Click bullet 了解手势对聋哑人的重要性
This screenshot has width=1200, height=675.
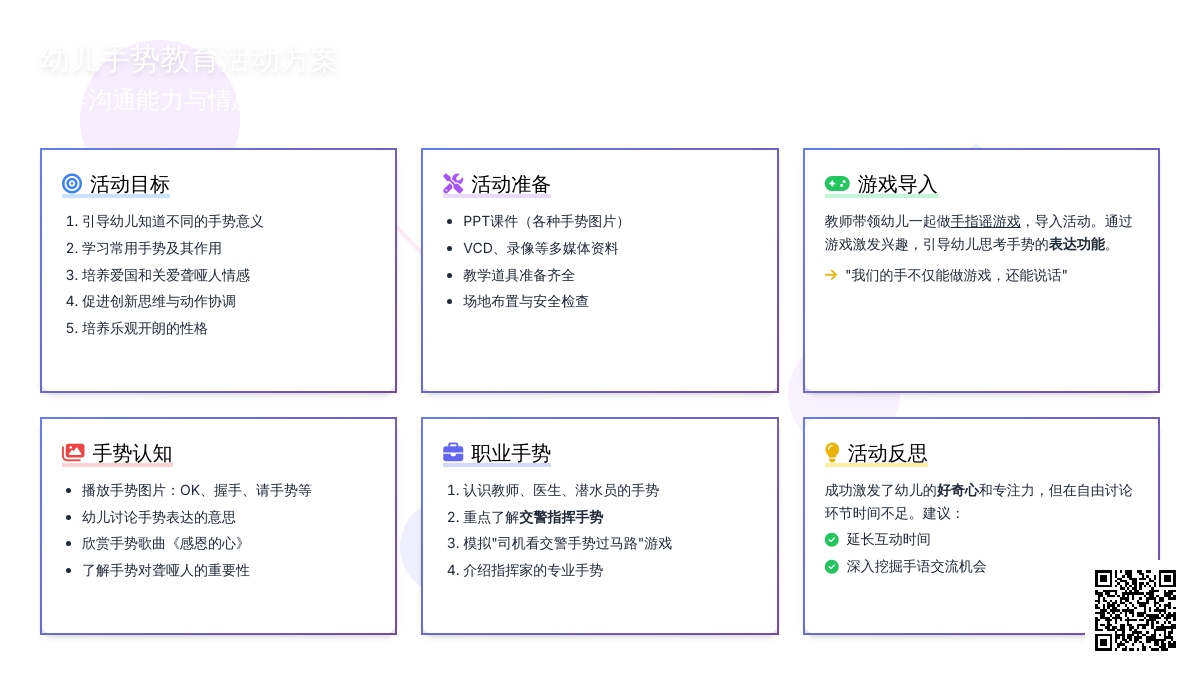point(166,571)
